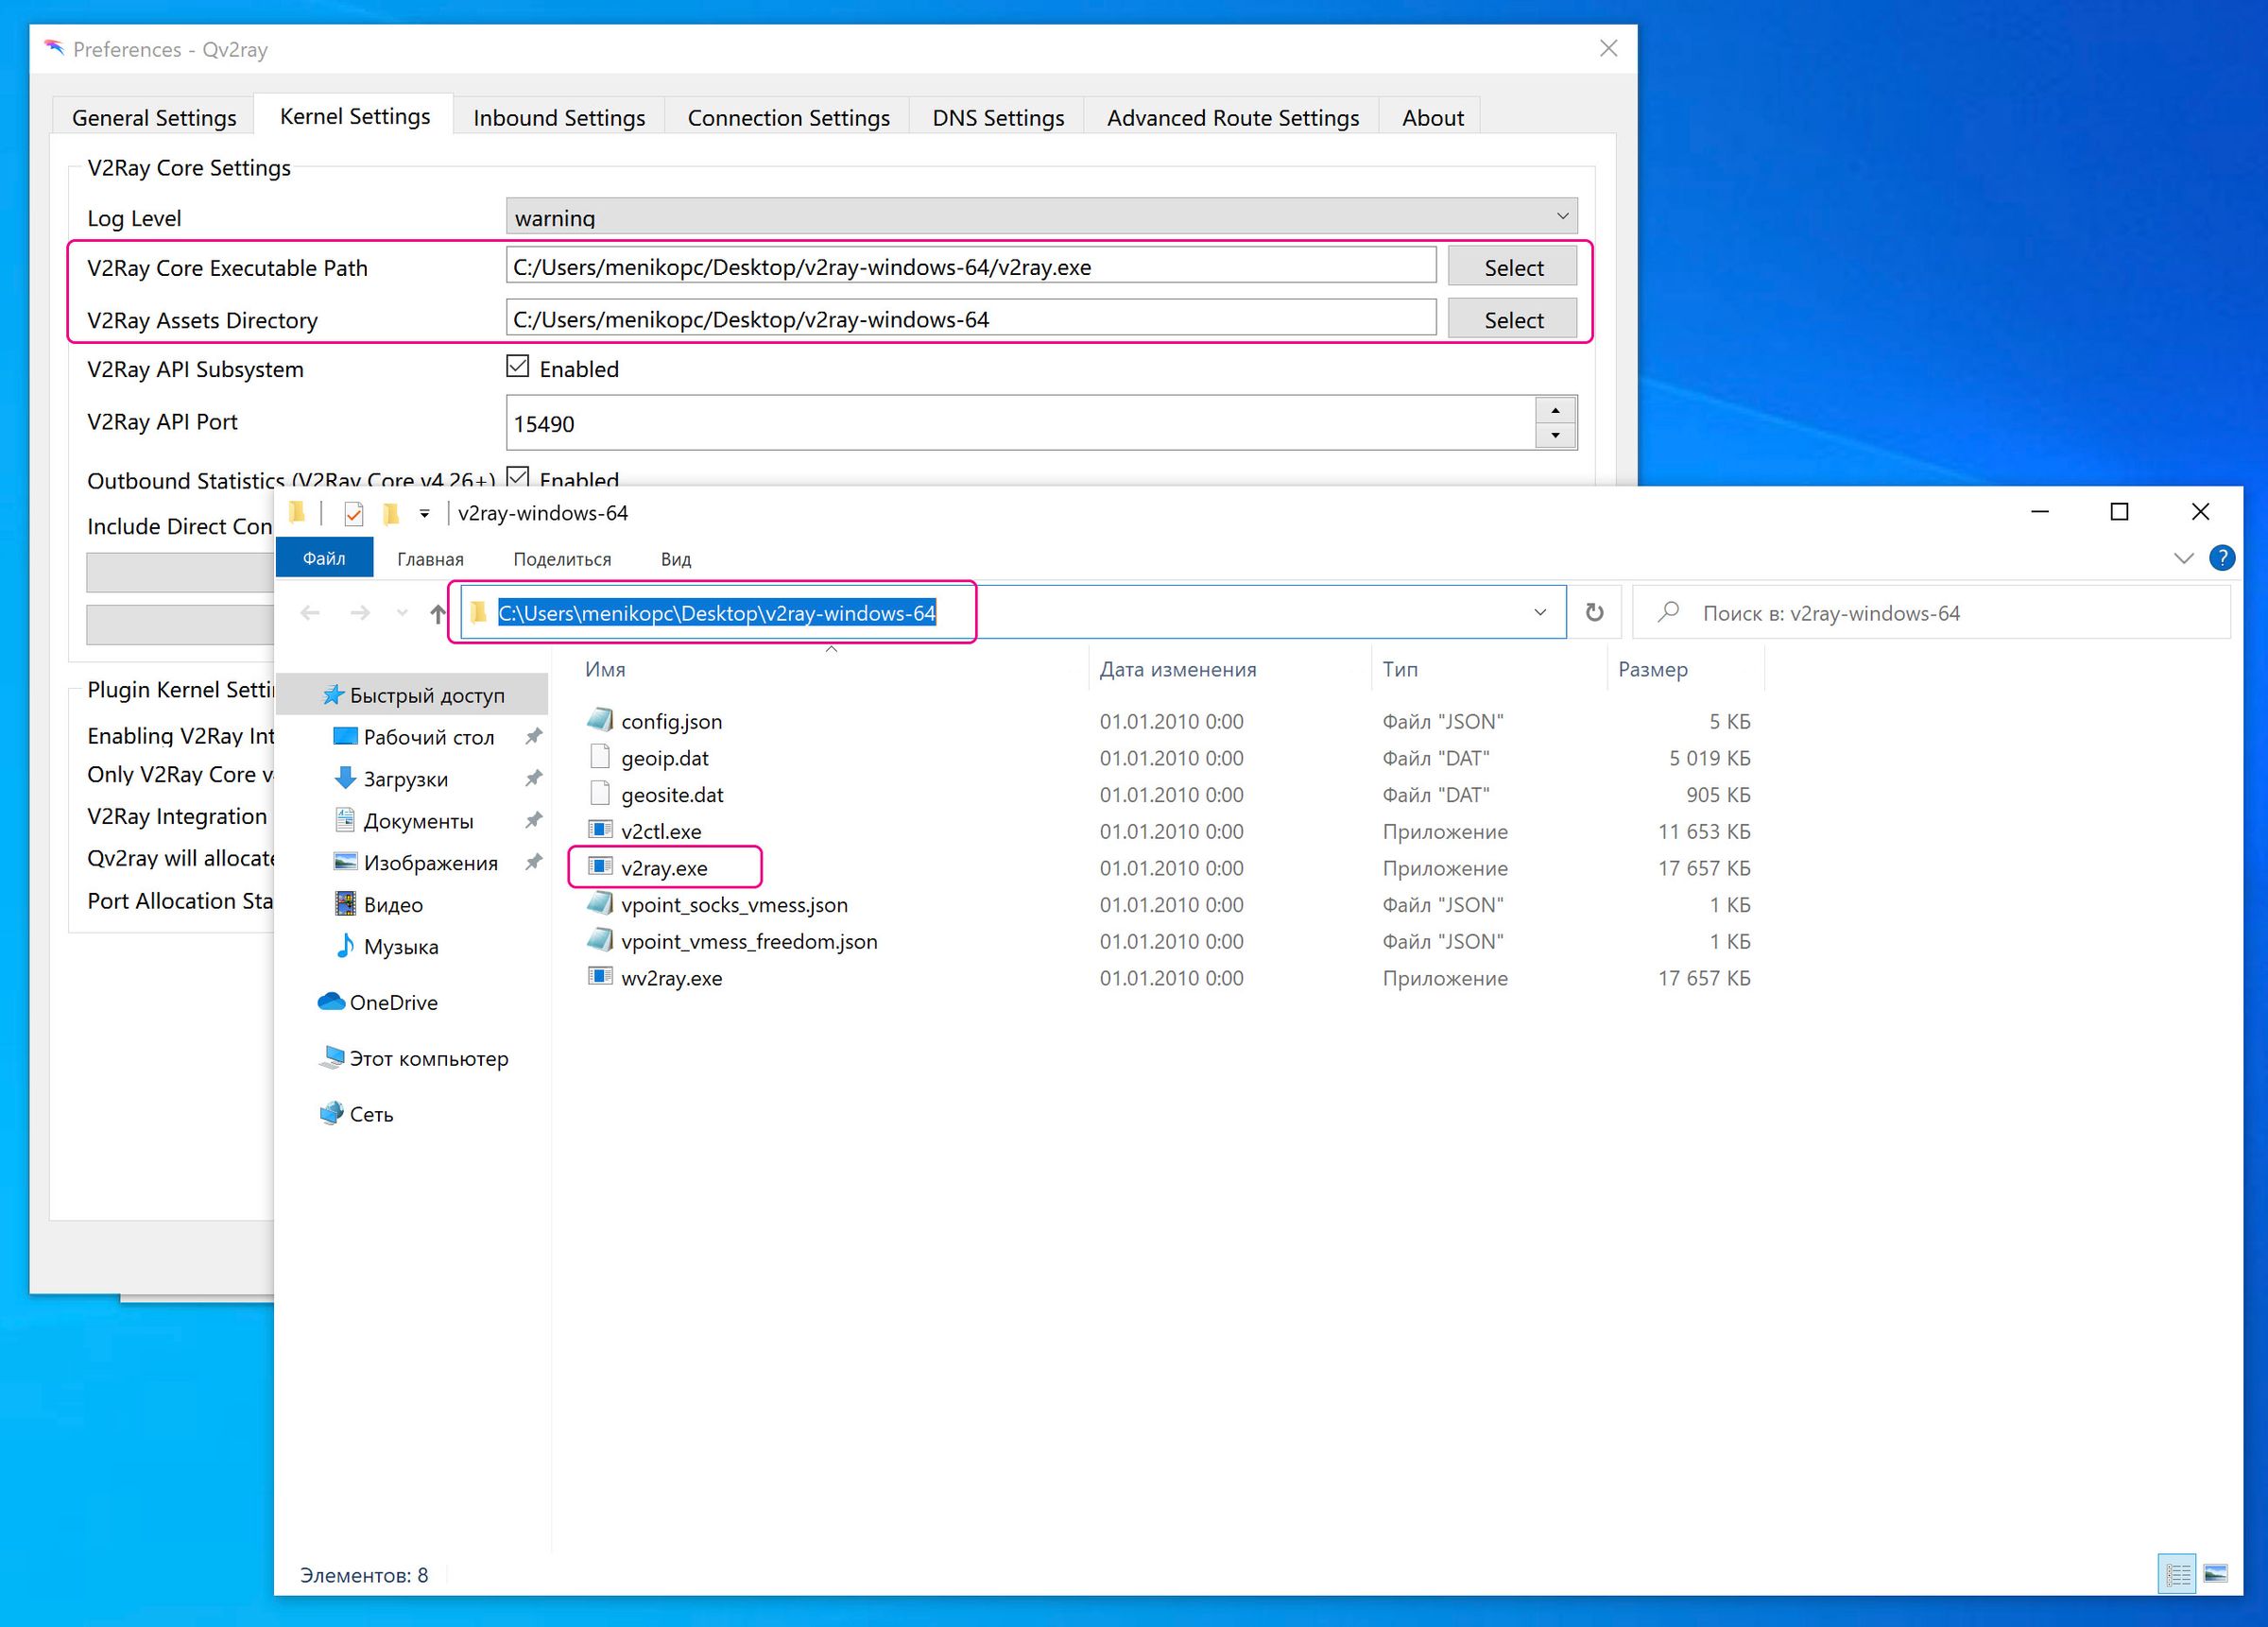Select v2ray.exe in the file list

(x=664, y=867)
